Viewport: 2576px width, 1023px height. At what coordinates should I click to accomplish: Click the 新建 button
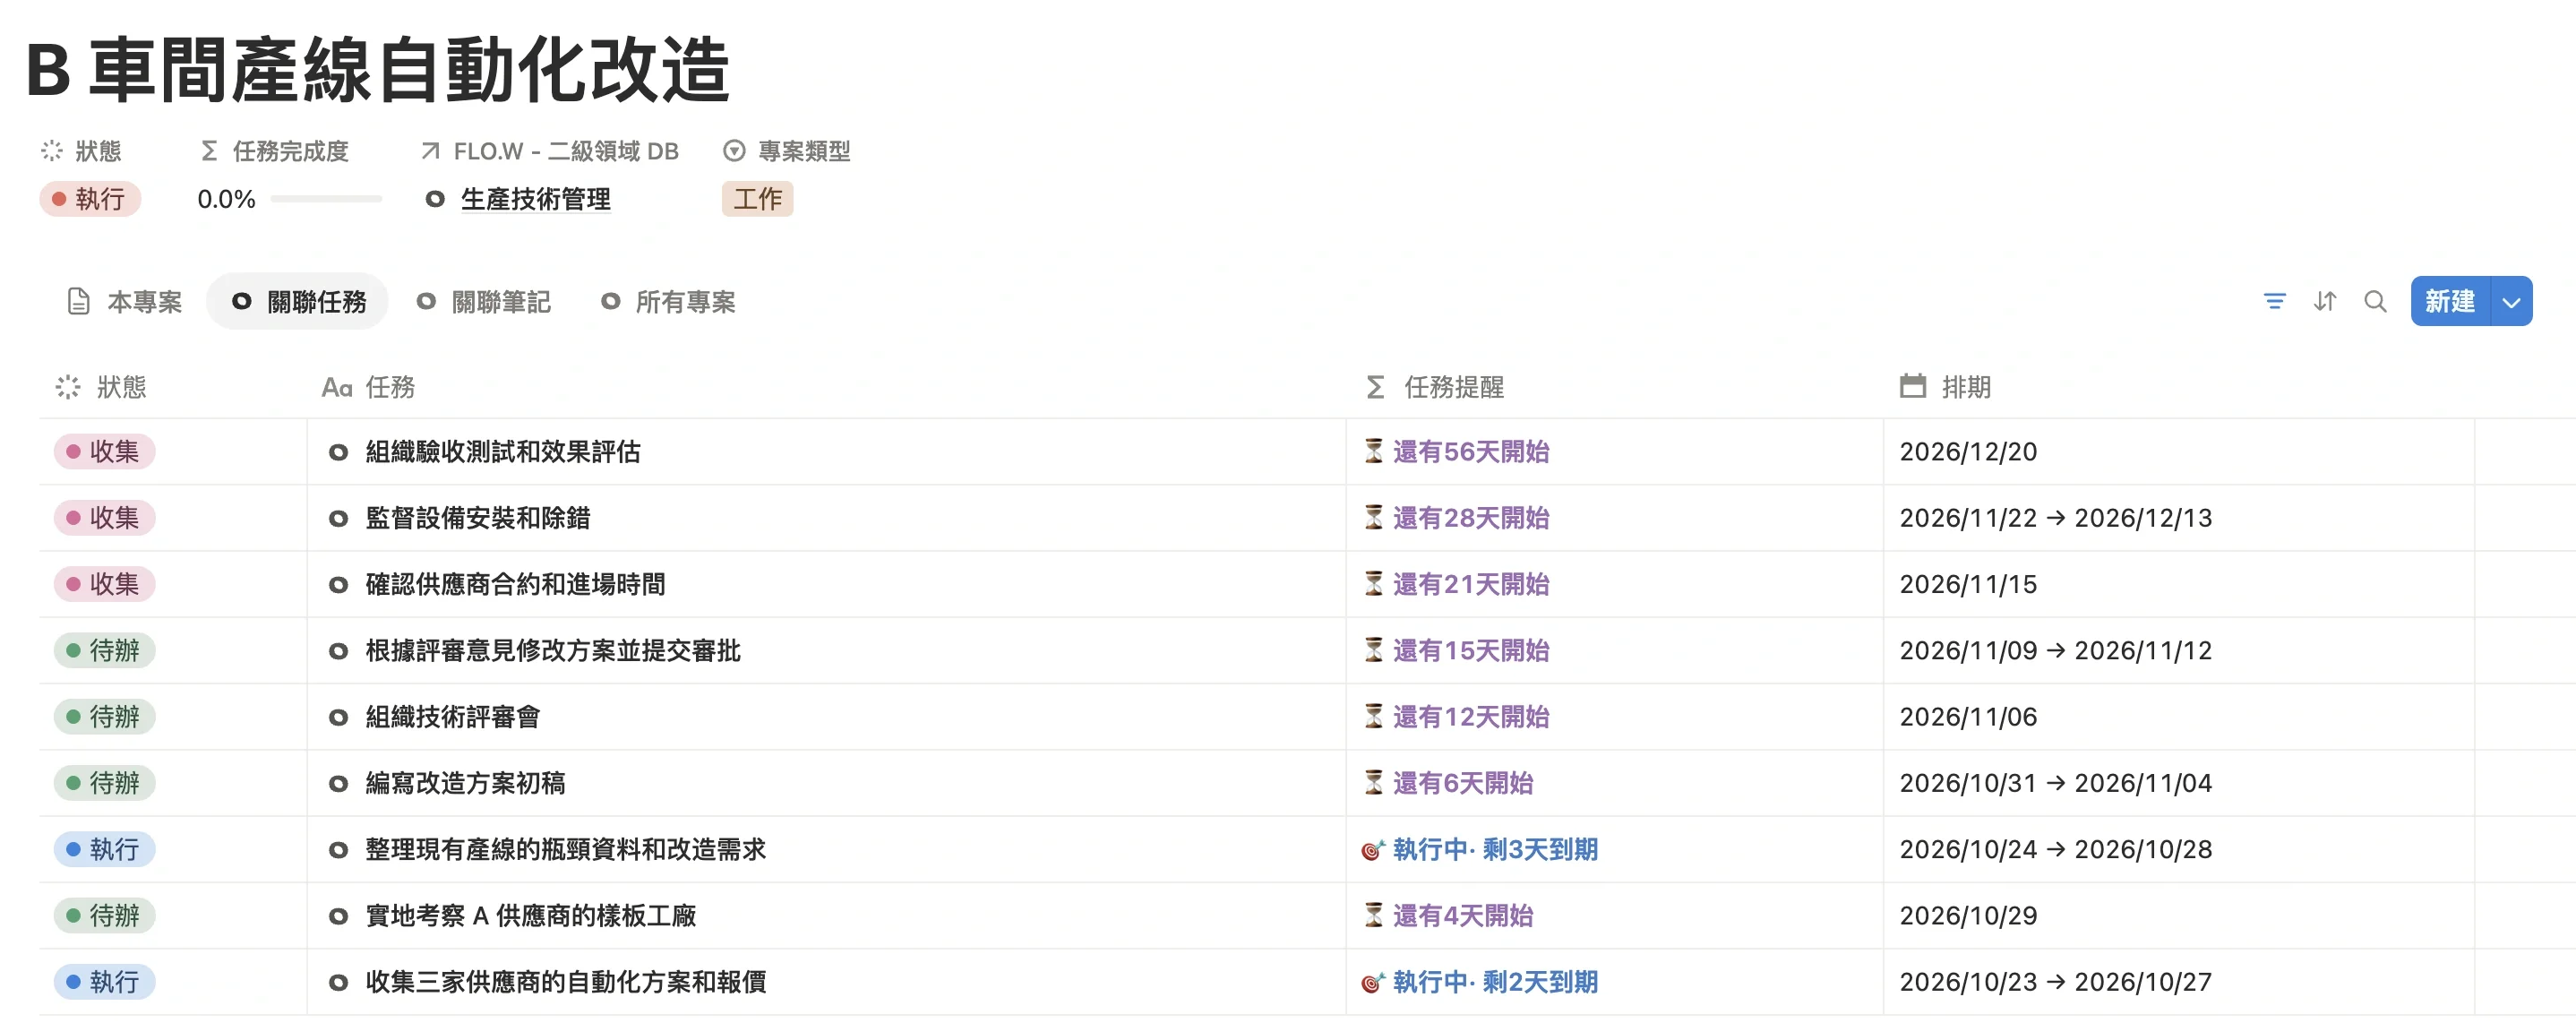[x=2450, y=301]
